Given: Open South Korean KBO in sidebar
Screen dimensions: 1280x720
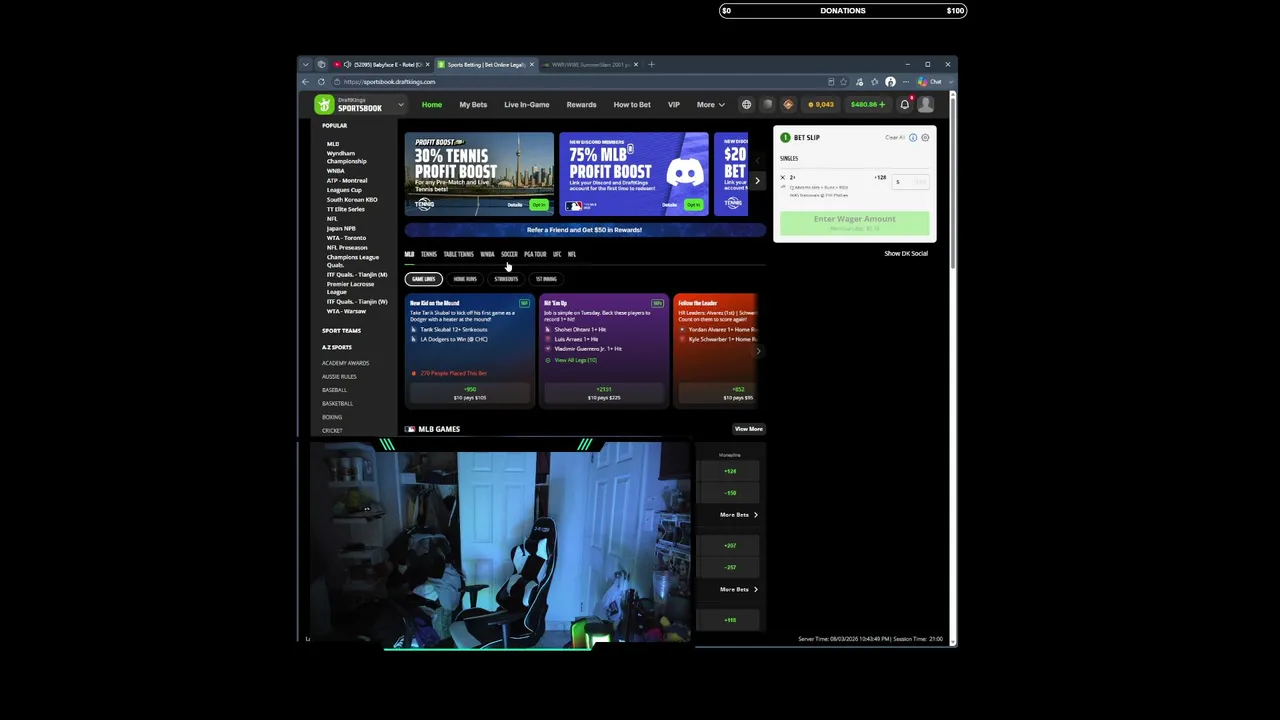Looking at the screenshot, I should coord(352,199).
